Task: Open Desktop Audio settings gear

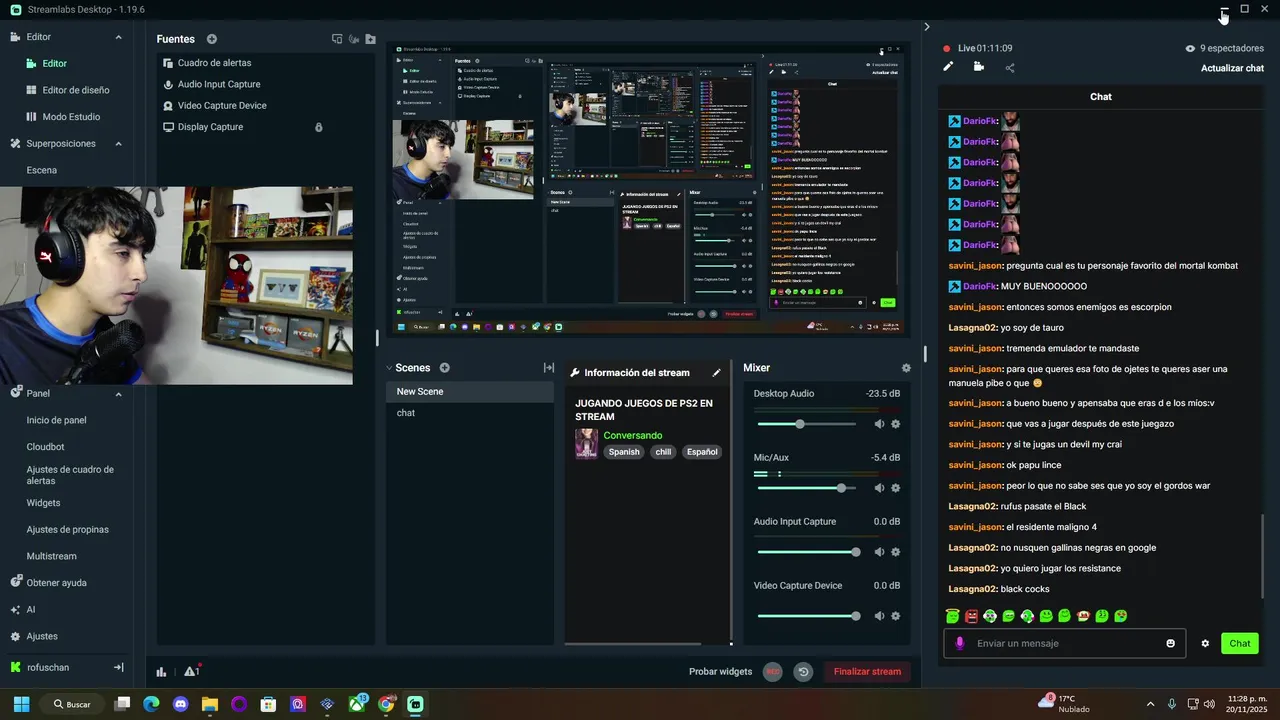Action: click(x=895, y=424)
